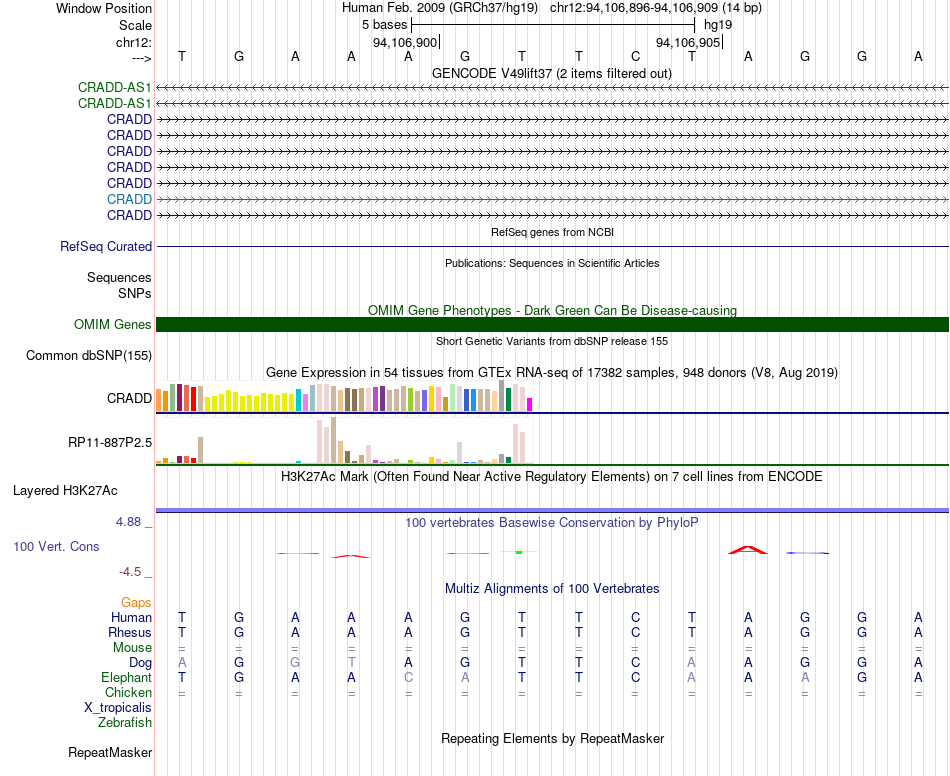Screen dimensions: 950x776
Task: Open the RepeatMasker track label
Action: pyautogui.click(x=110, y=752)
